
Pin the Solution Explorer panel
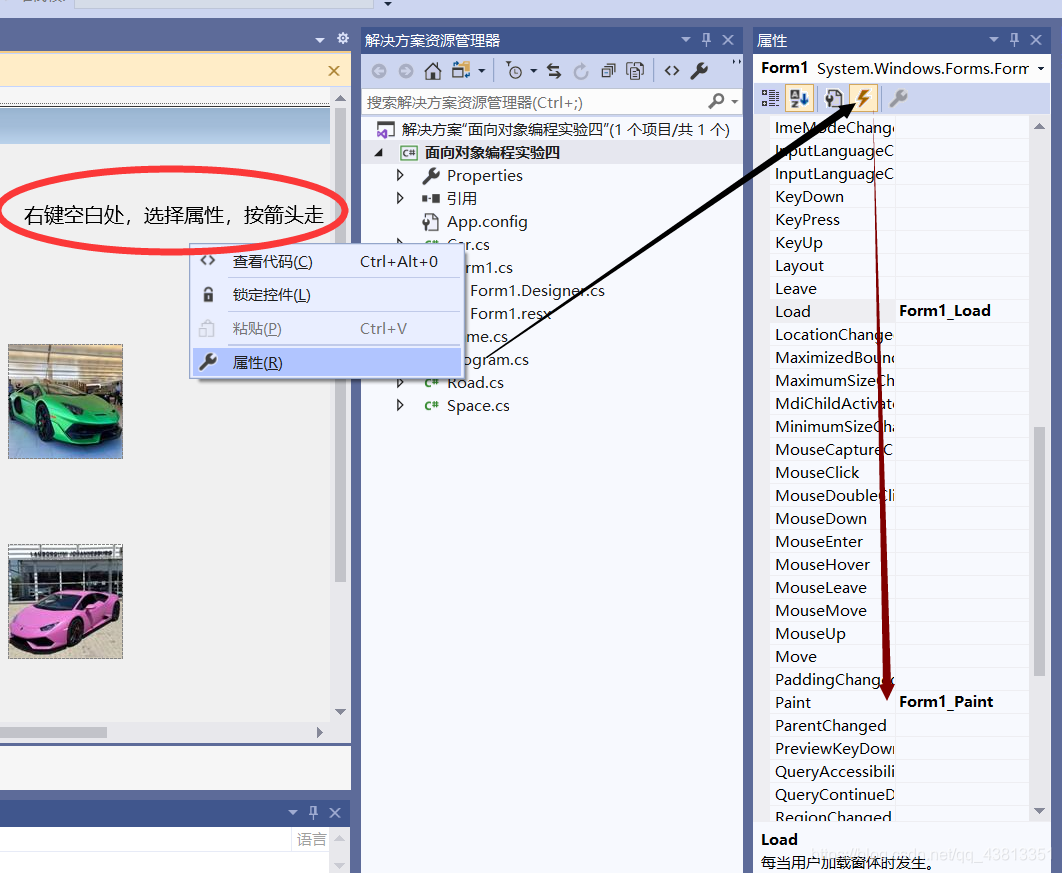(706, 40)
